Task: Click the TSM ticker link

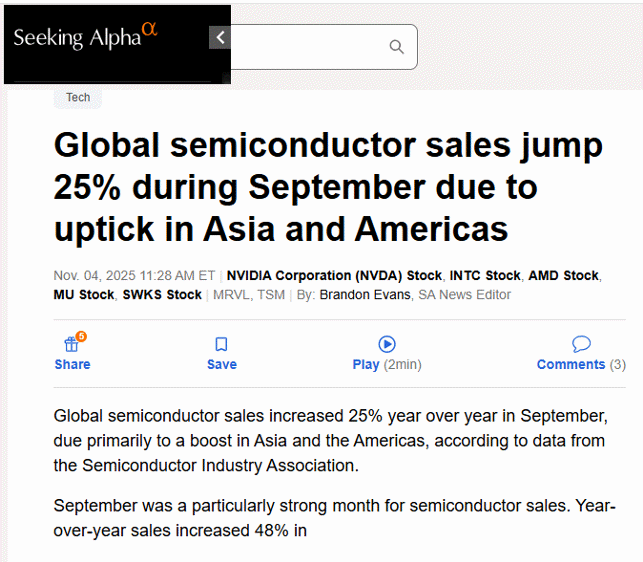Action: pos(270,295)
